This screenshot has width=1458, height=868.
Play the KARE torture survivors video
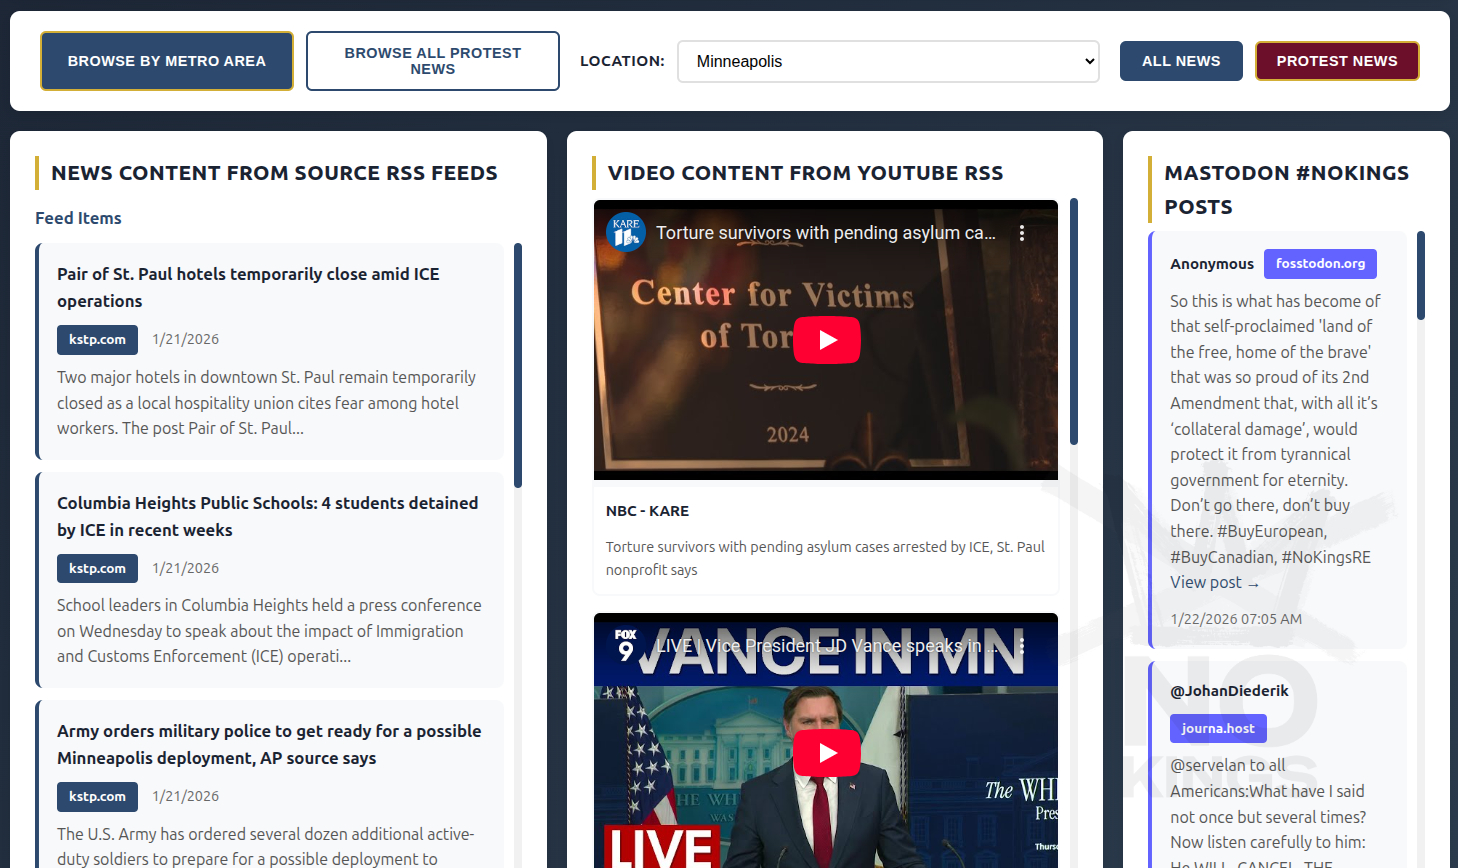click(x=826, y=340)
